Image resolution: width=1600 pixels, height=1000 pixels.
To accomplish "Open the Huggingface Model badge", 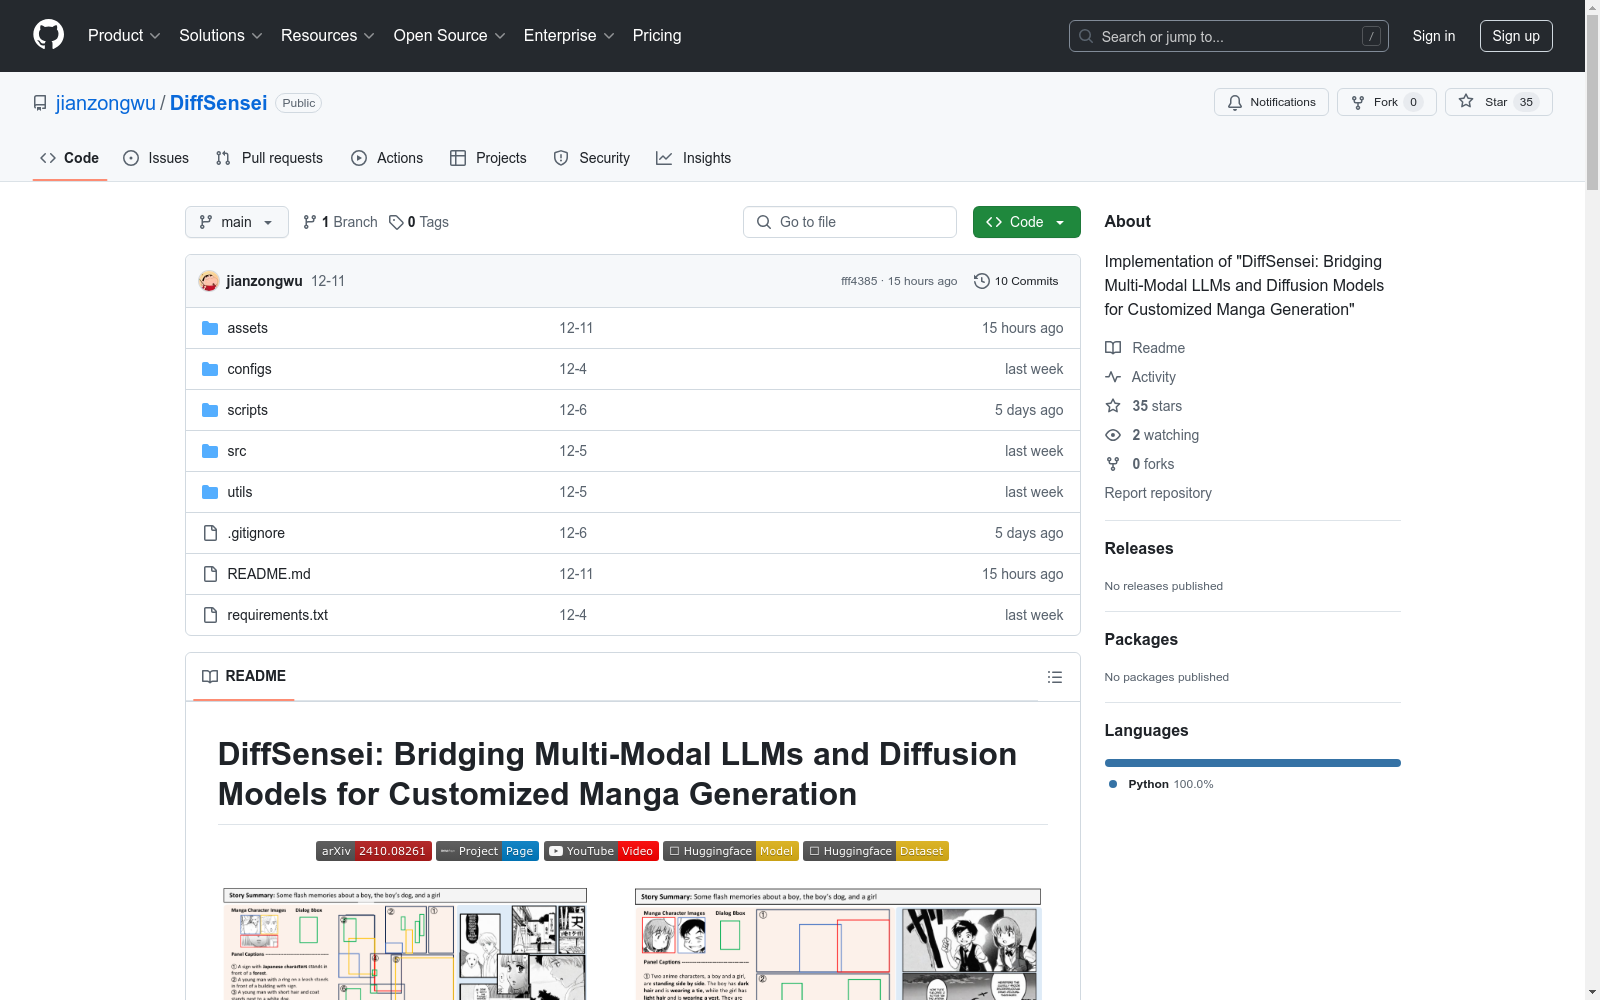I will (731, 851).
